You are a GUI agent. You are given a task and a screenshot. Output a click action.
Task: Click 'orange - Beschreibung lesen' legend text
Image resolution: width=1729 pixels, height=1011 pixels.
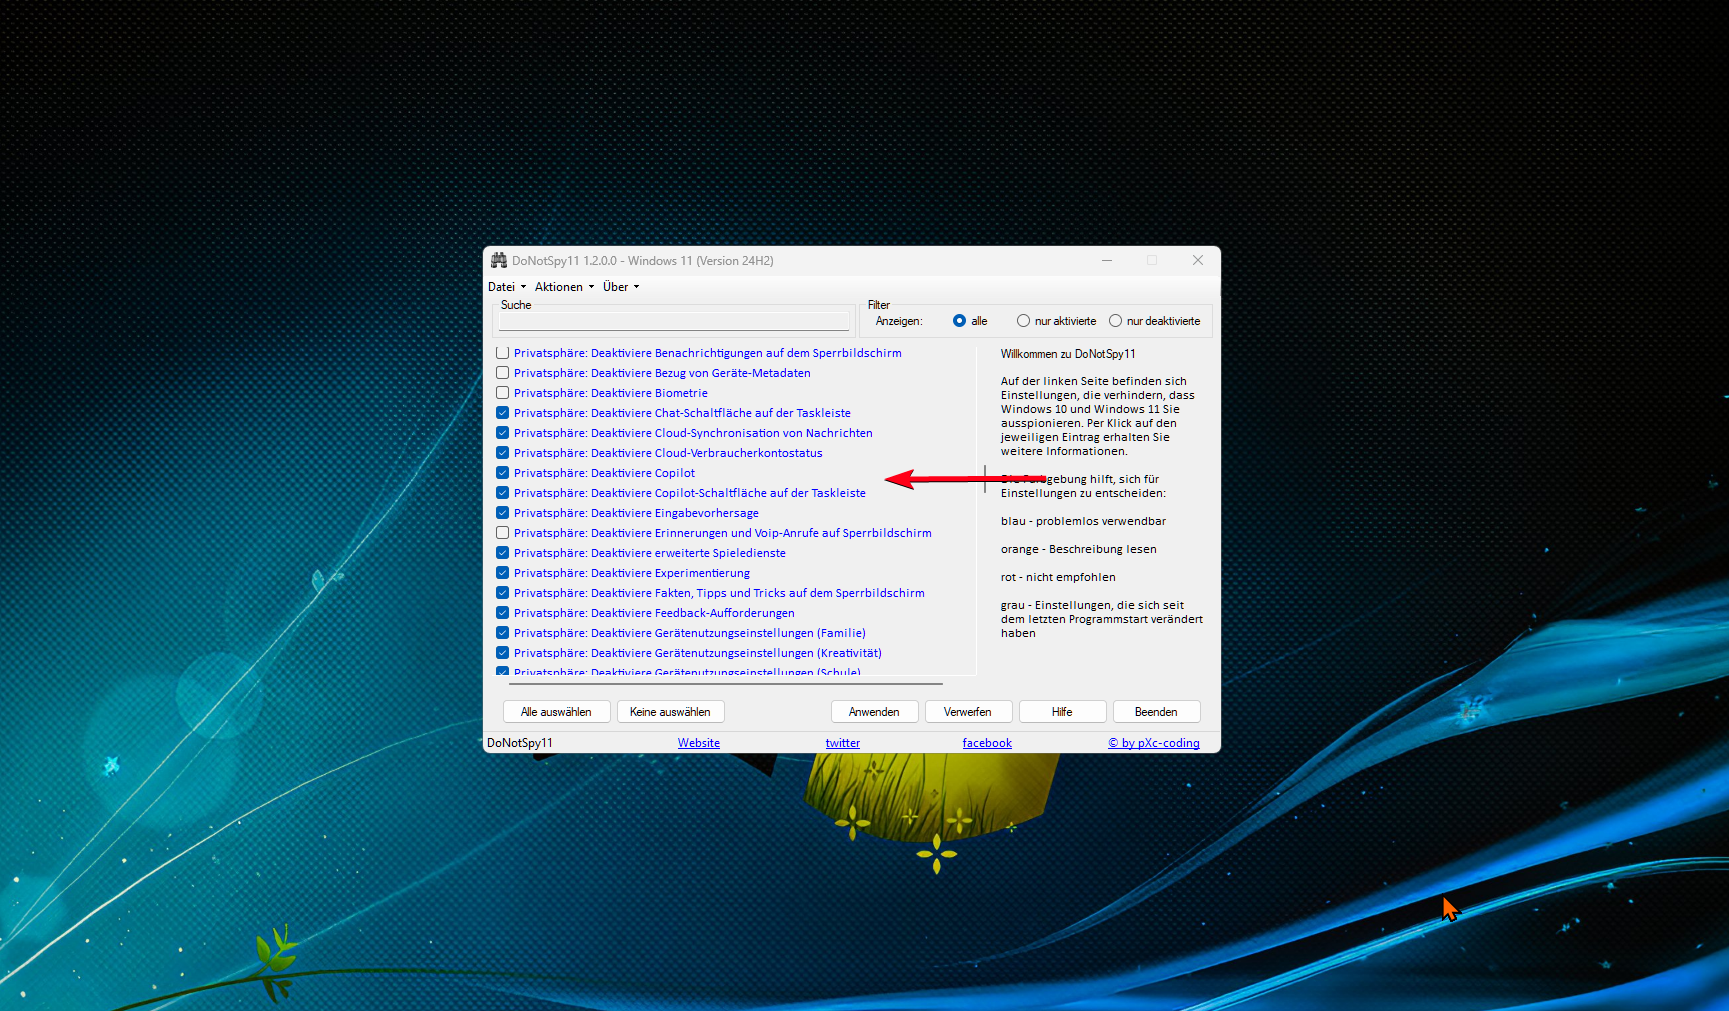(x=1078, y=549)
